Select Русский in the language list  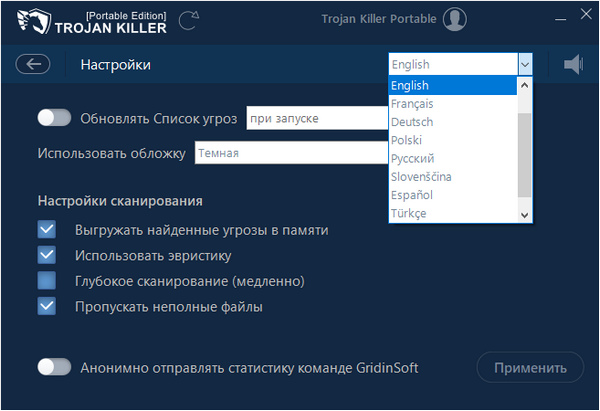point(453,158)
